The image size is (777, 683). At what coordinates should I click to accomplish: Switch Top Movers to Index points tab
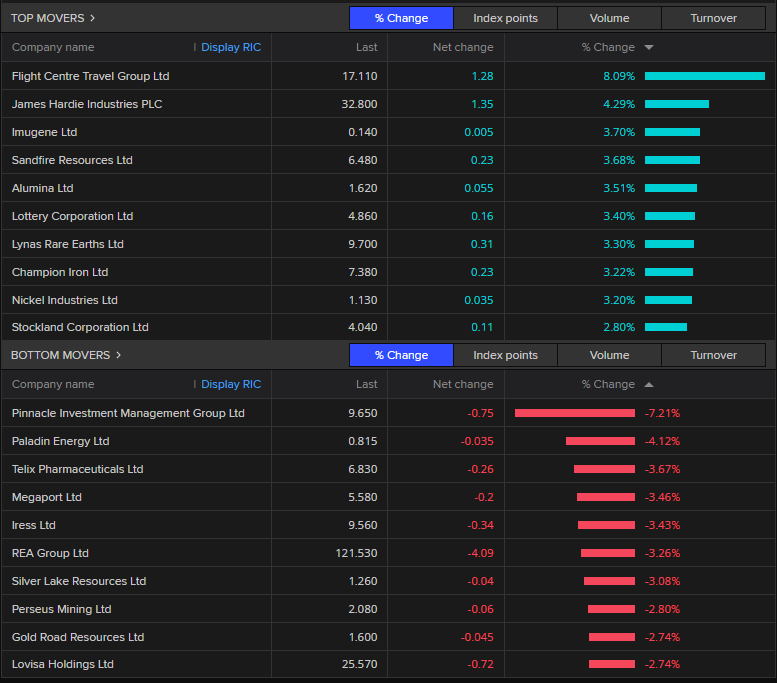505,18
